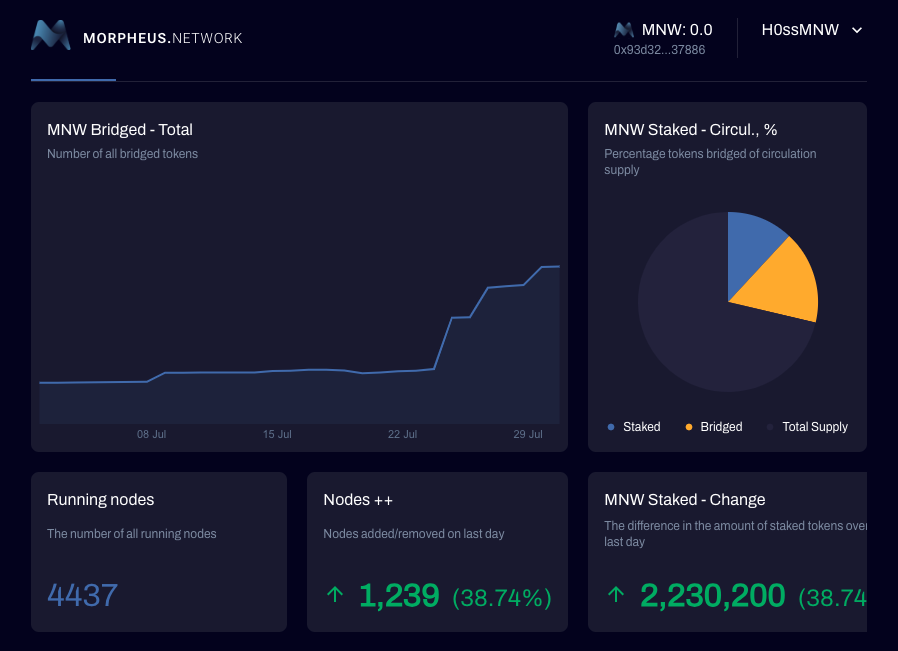
Task: Click the 2,230,200 staked change value
Action: pos(712,595)
